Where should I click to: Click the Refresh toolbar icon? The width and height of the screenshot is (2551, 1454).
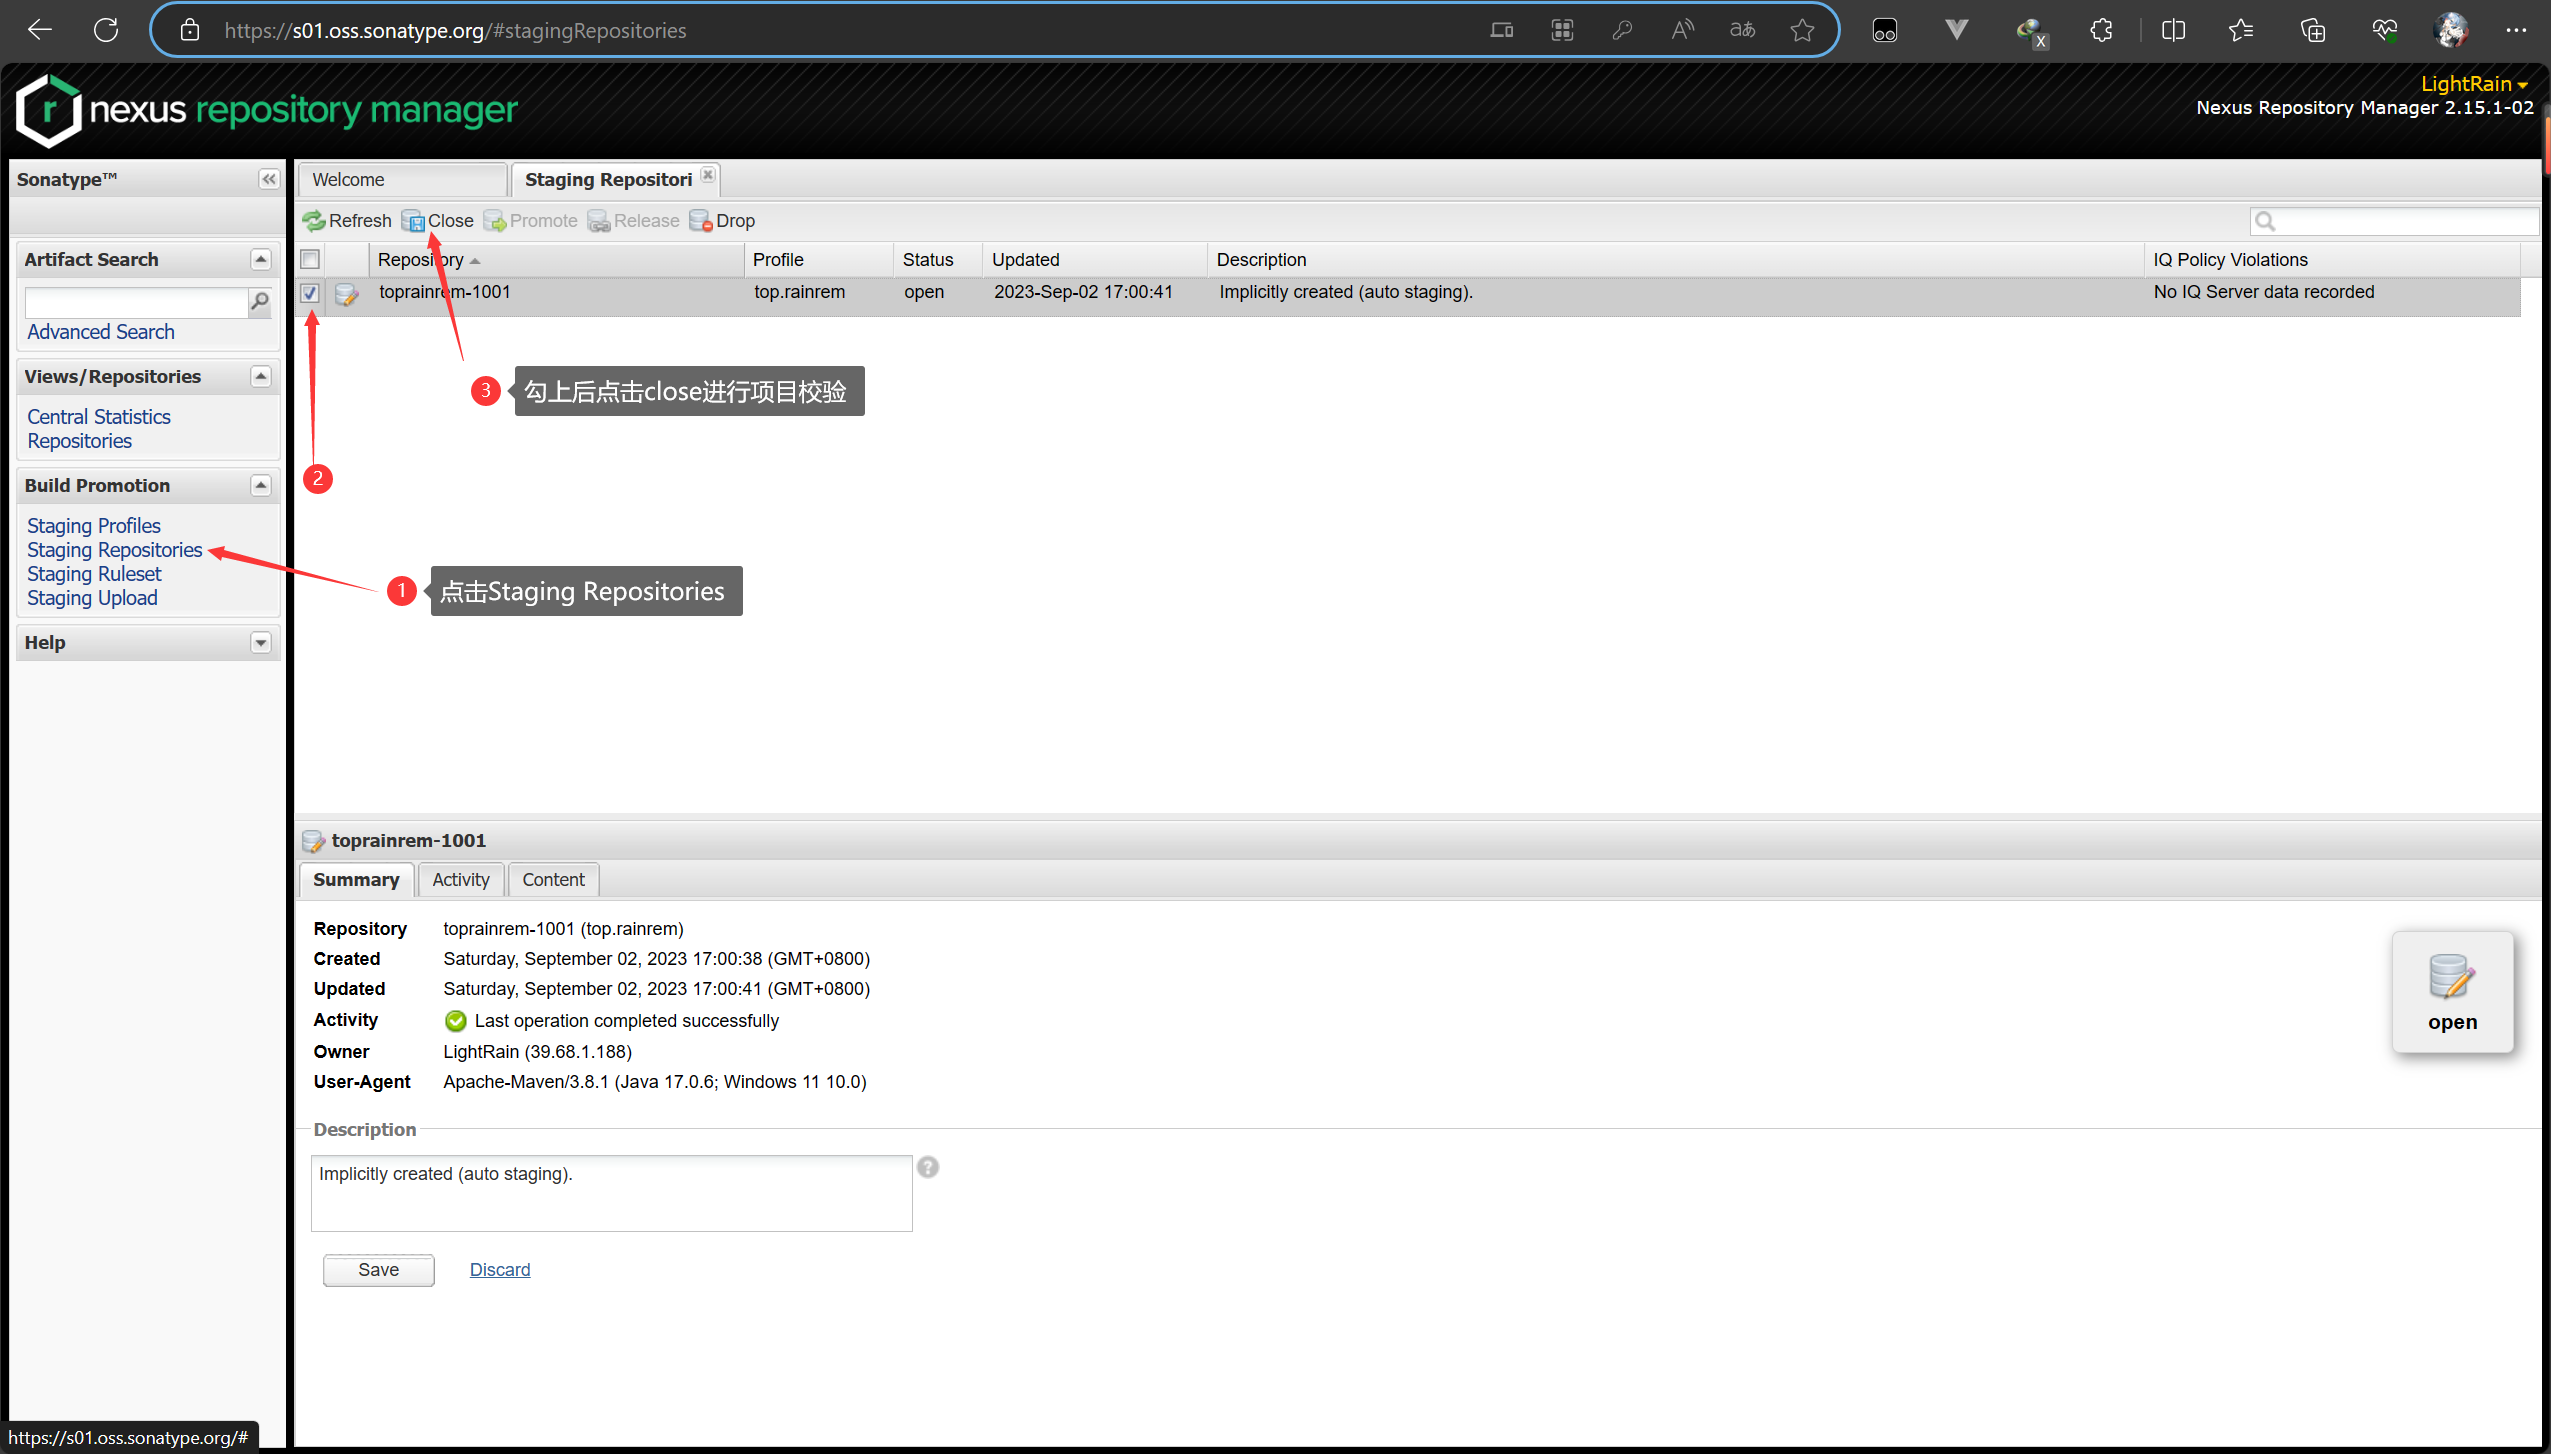tap(315, 221)
